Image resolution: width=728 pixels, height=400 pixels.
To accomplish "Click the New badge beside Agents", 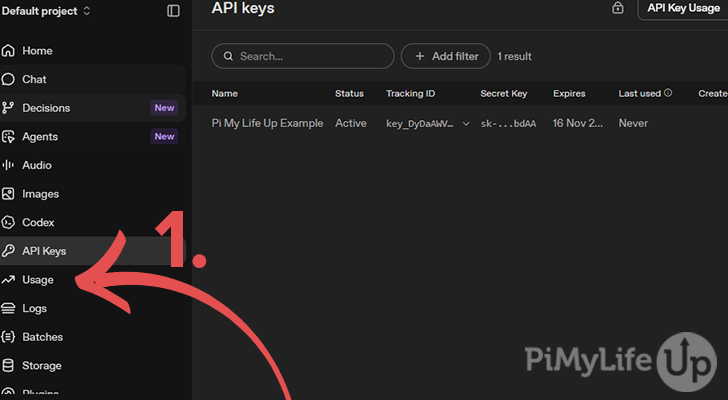I will click(164, 136).
